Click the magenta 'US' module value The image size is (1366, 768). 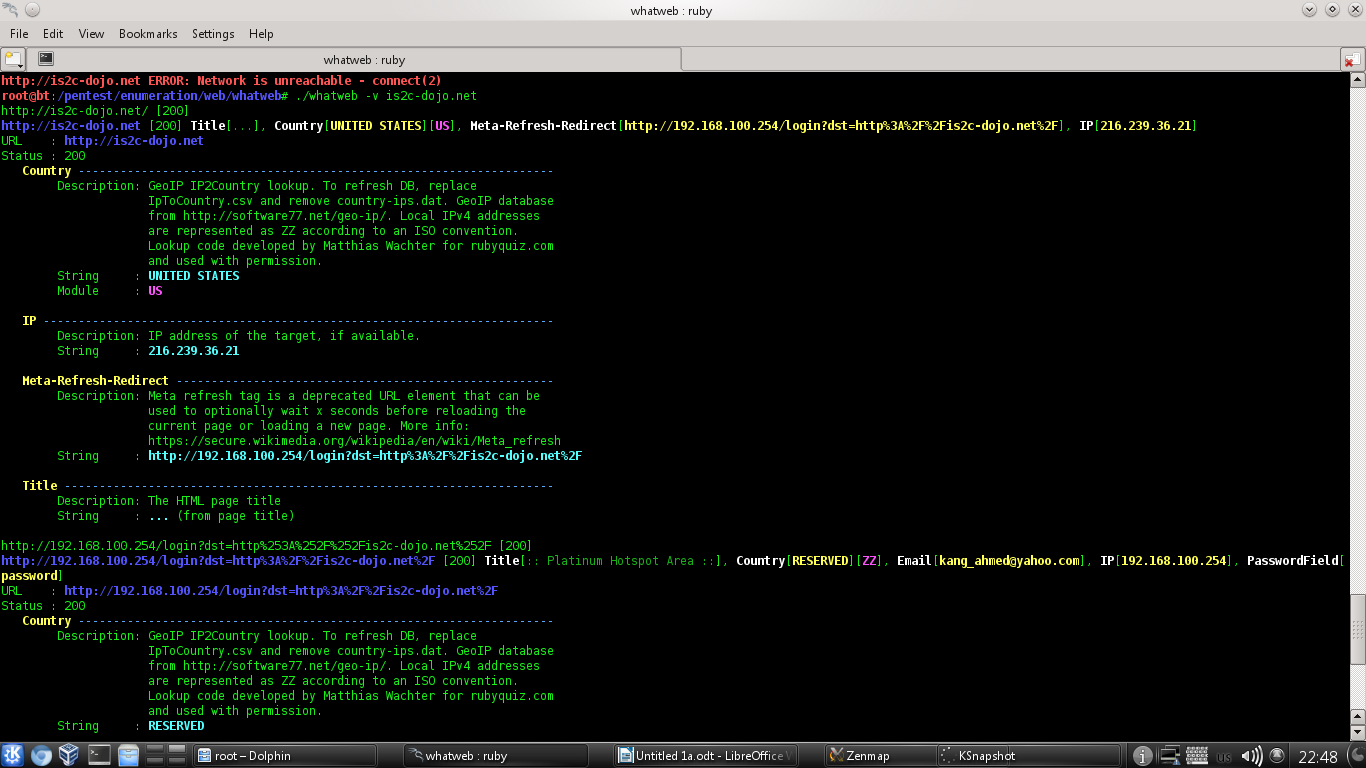coord(155,290)
